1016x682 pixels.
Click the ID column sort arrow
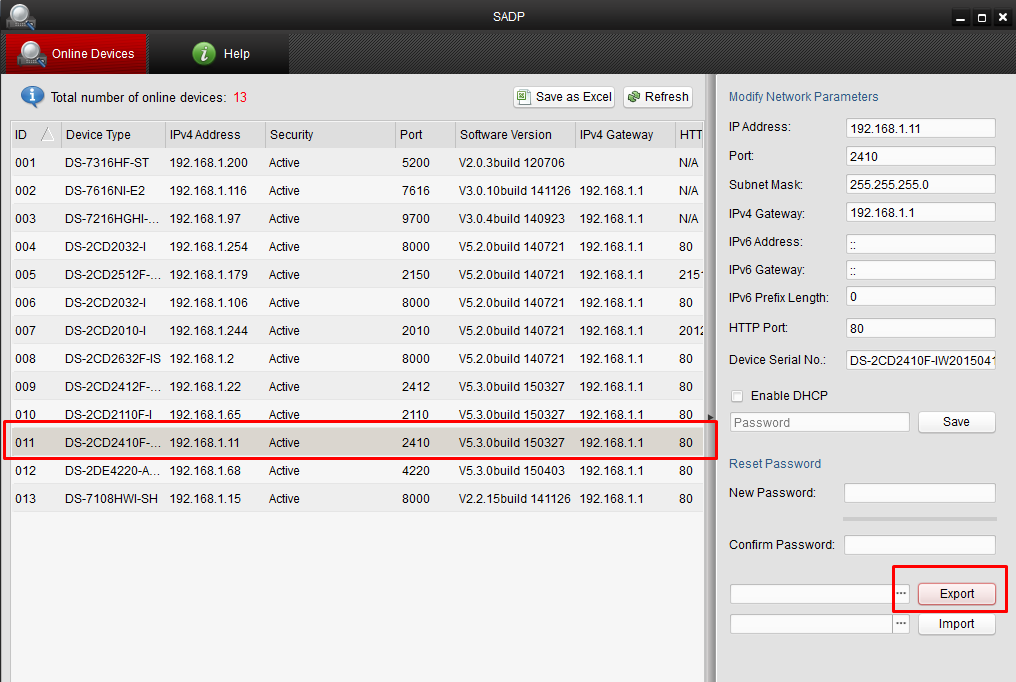click(x=47, y=135)
